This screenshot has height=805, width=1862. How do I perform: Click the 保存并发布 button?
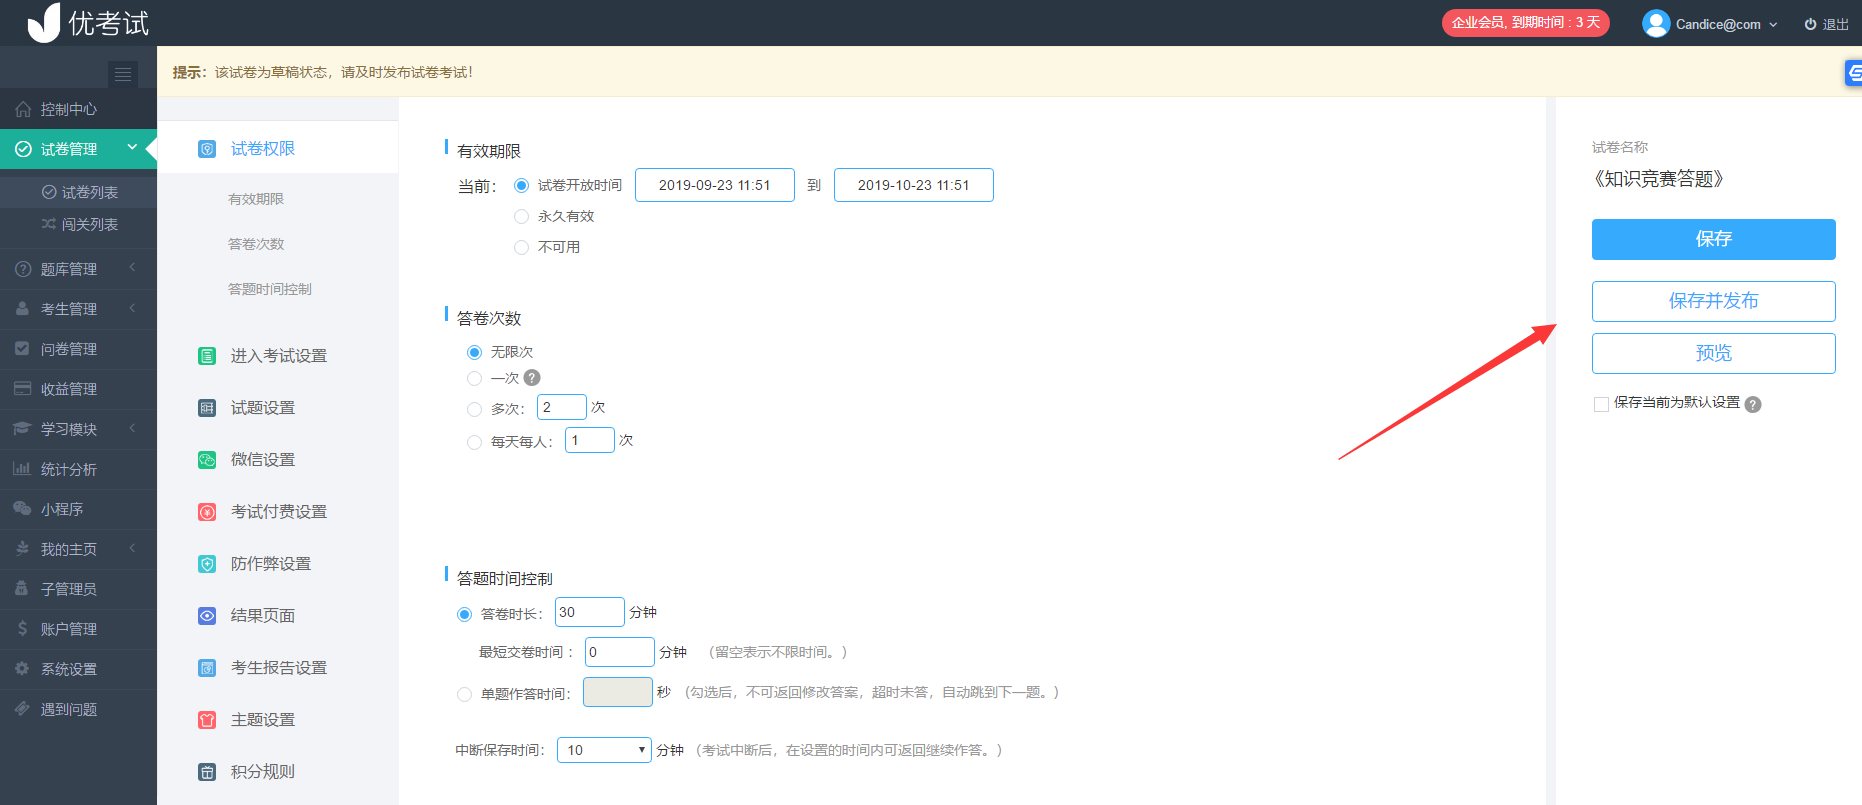1713,301
